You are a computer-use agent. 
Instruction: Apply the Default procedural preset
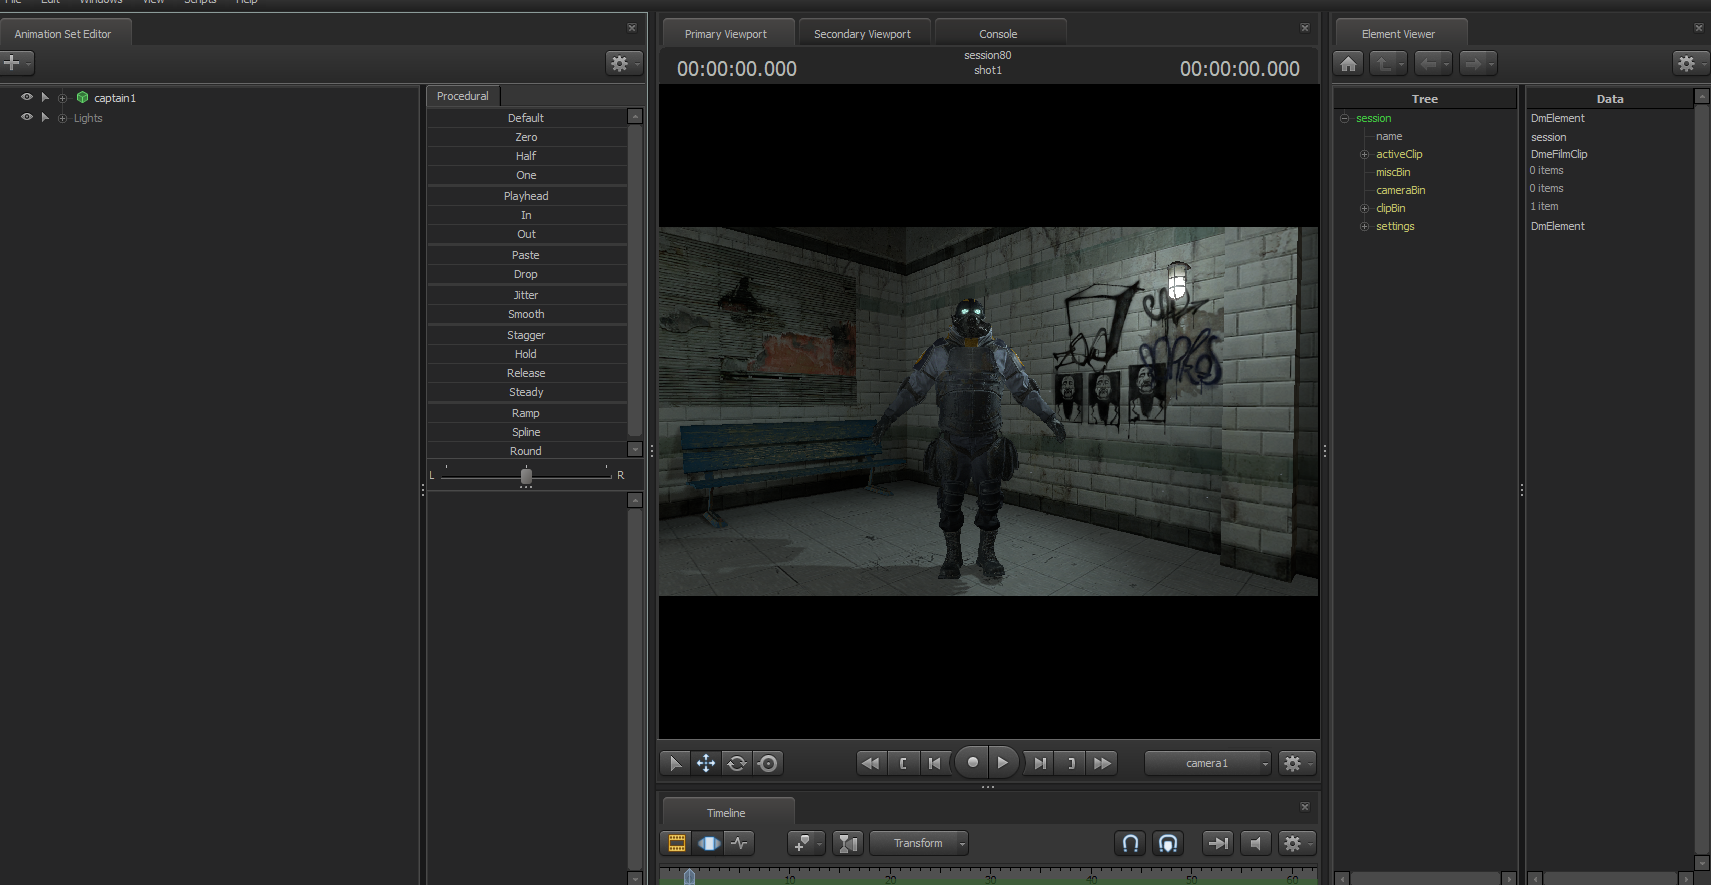[526, 118]
